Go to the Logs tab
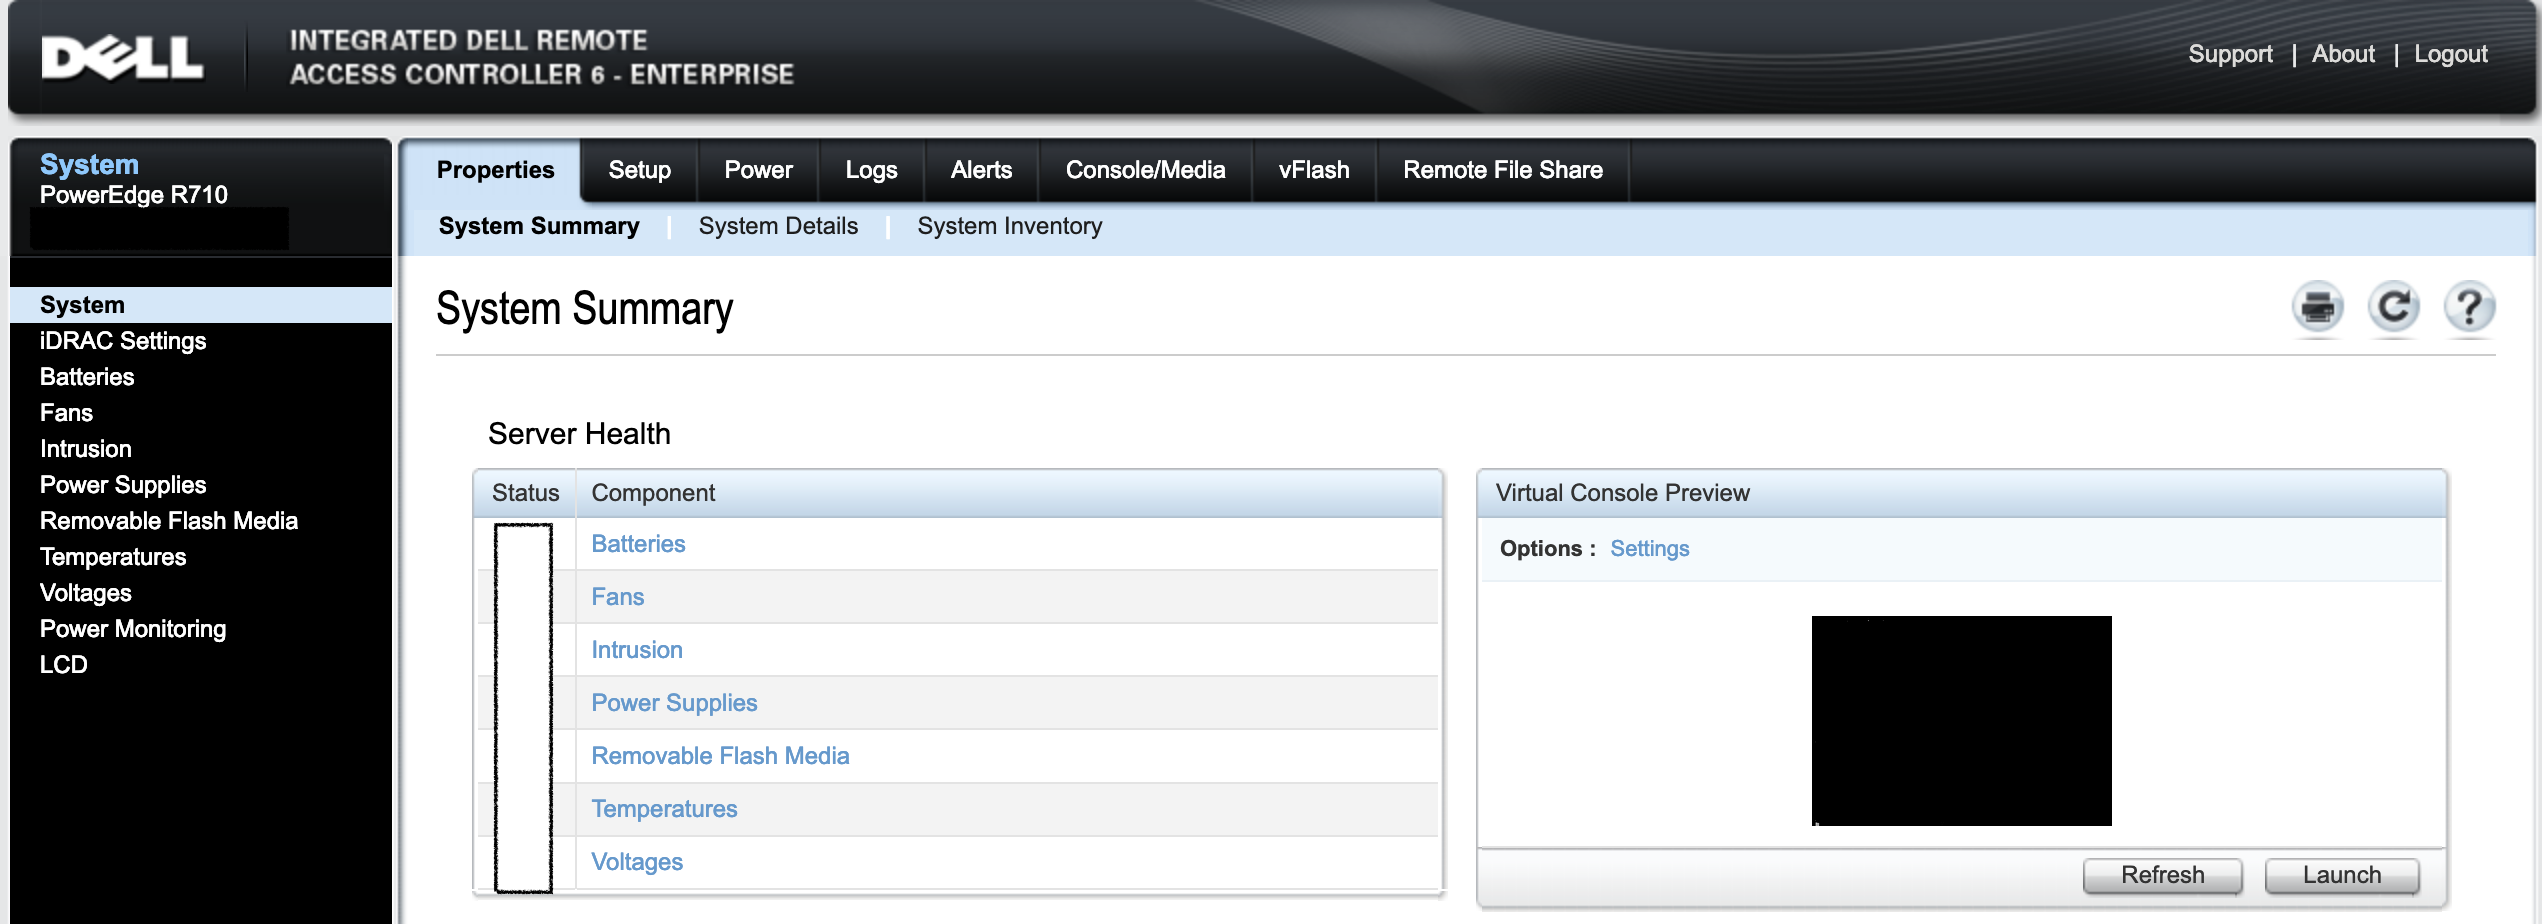This screenshot has height=924, width=2542. point(871,170)
